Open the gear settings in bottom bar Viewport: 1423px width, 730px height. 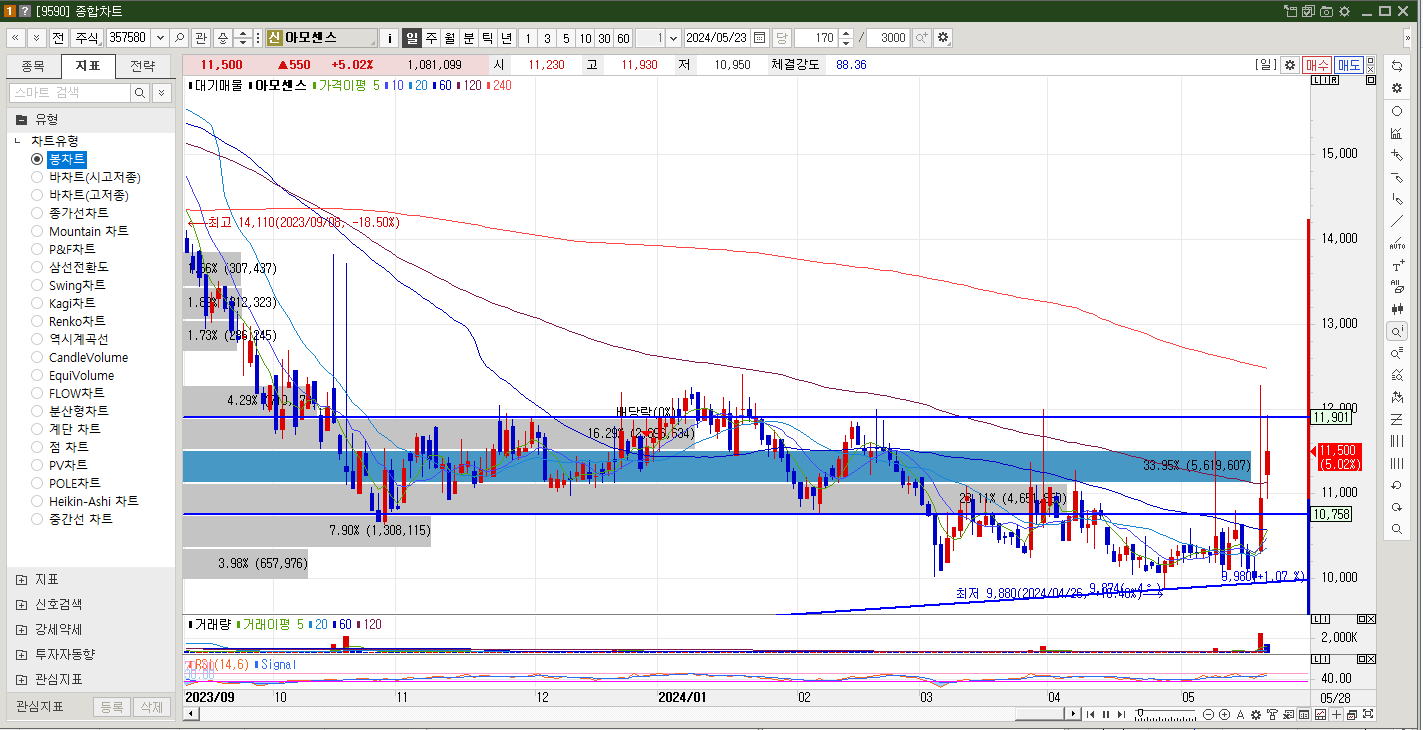1256,714
